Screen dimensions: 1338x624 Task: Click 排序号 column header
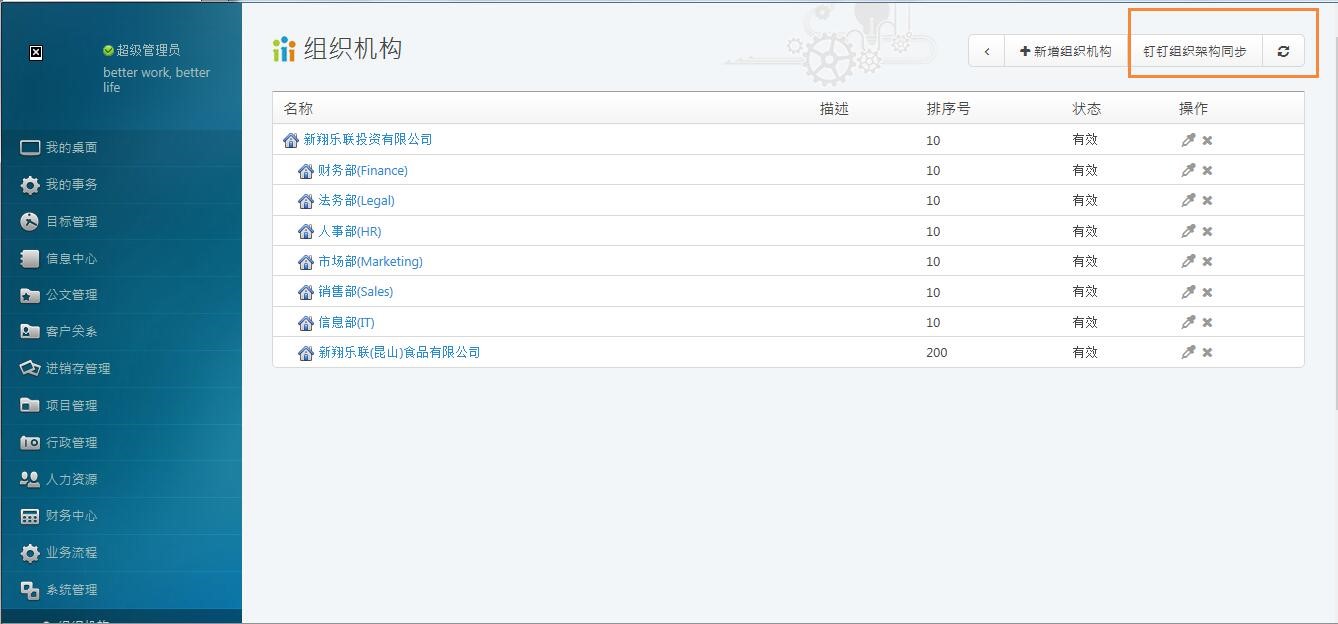point(948,108)
